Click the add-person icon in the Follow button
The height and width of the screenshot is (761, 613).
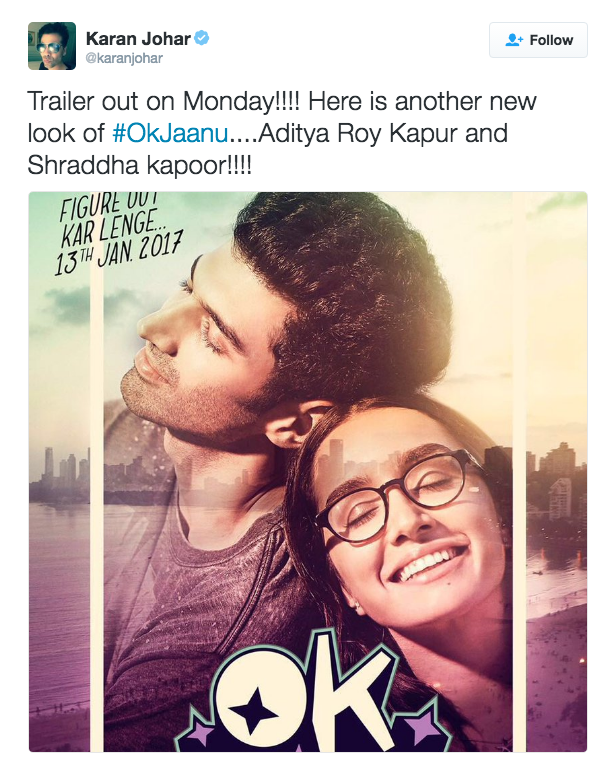pos(514,40)
